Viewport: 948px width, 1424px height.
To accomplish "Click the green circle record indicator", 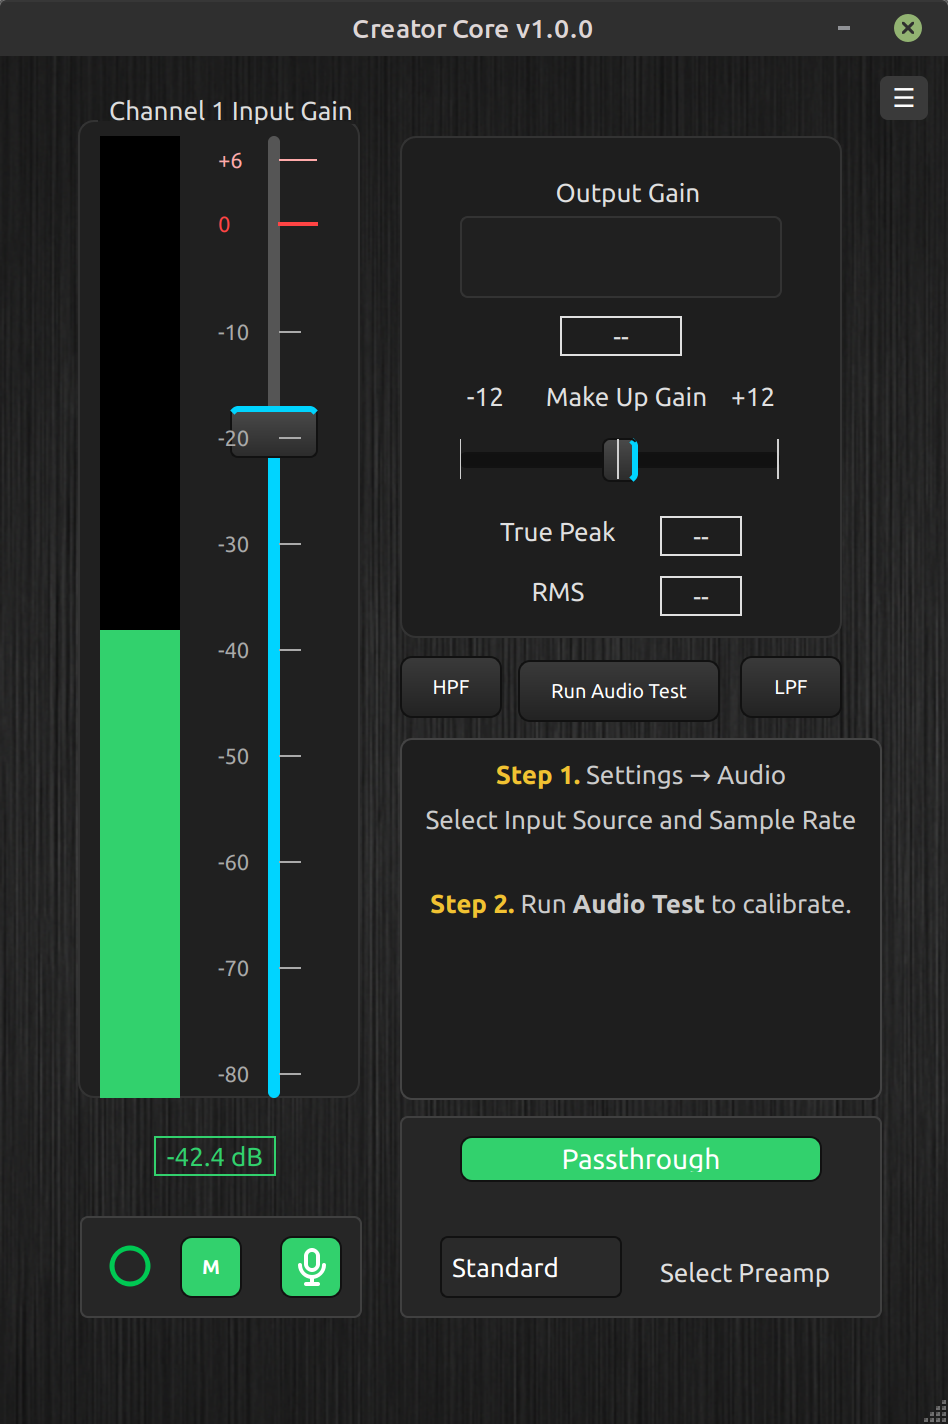I will point(130,1266).
